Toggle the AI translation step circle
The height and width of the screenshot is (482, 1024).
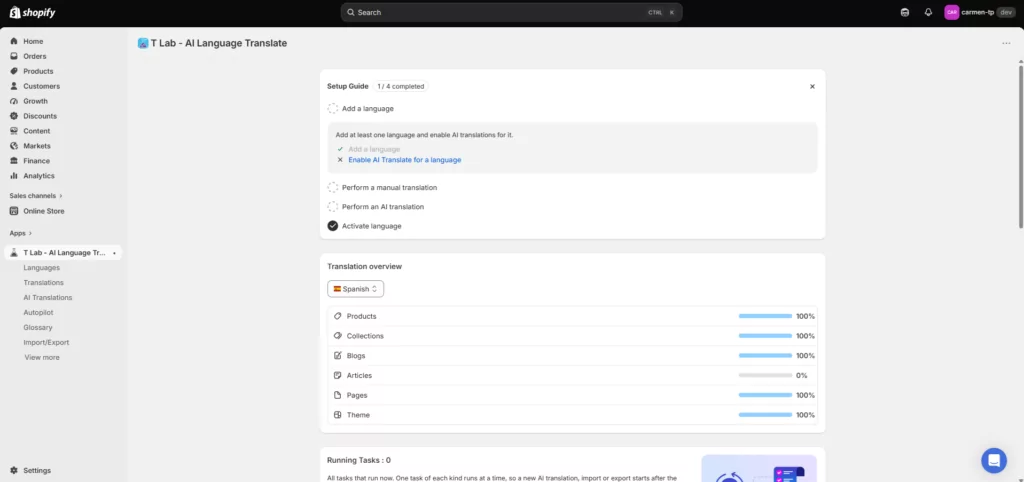[x=333, y=206]
